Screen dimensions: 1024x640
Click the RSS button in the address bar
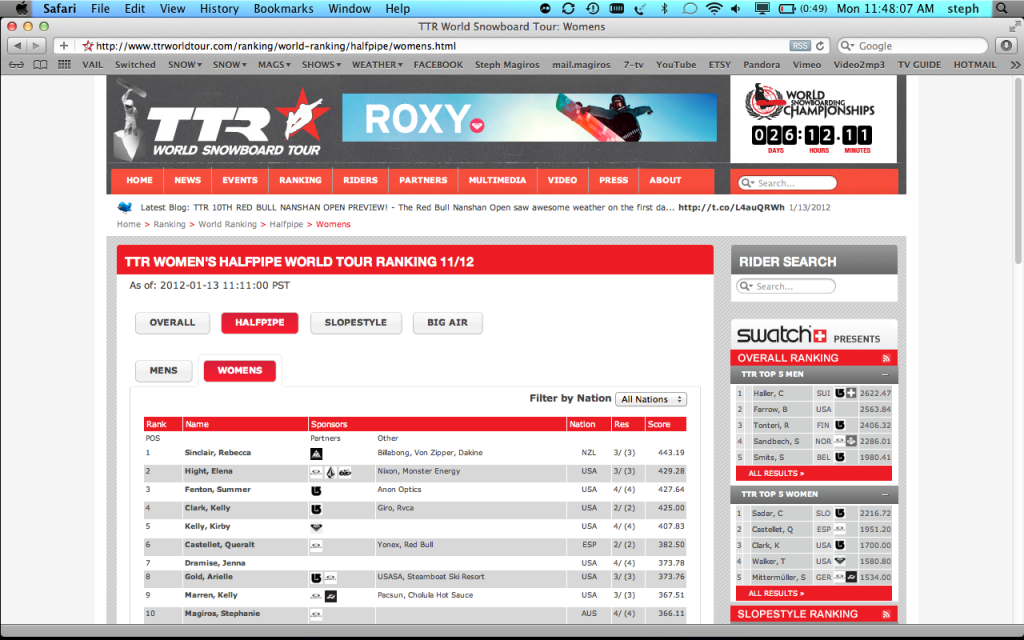(800, 46)
